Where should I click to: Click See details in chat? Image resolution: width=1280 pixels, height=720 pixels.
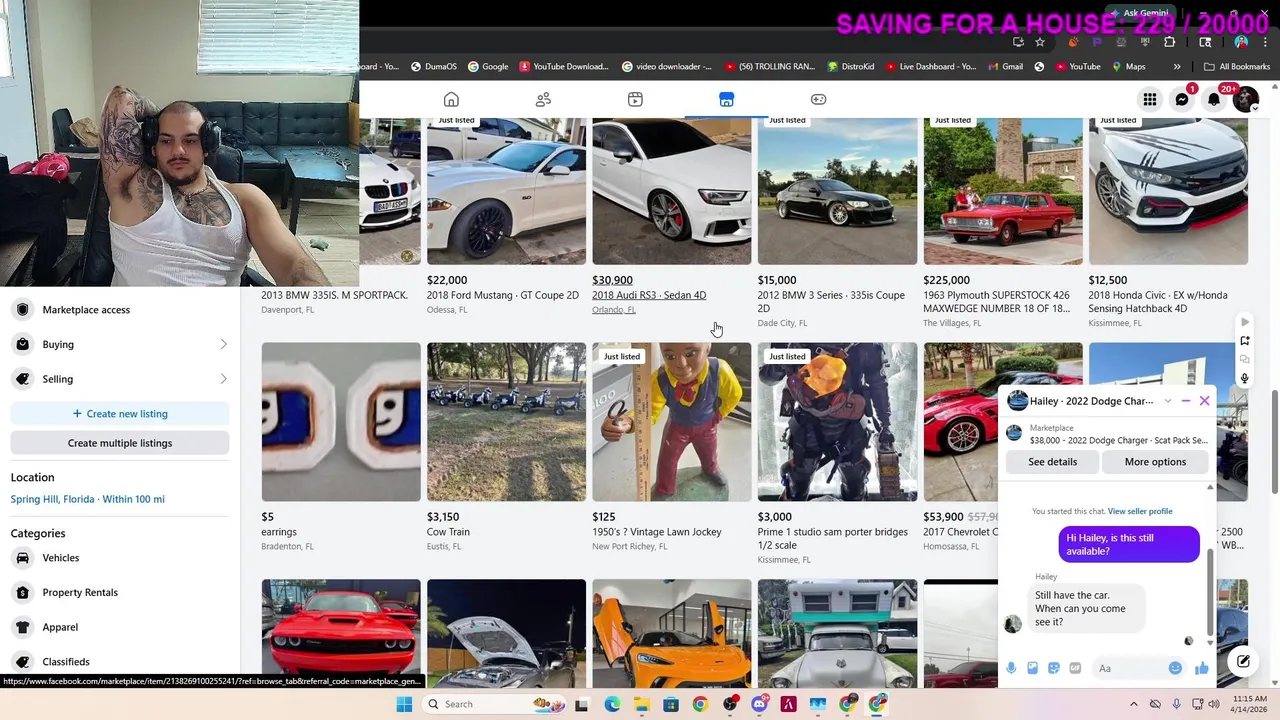coord(1053,462)
